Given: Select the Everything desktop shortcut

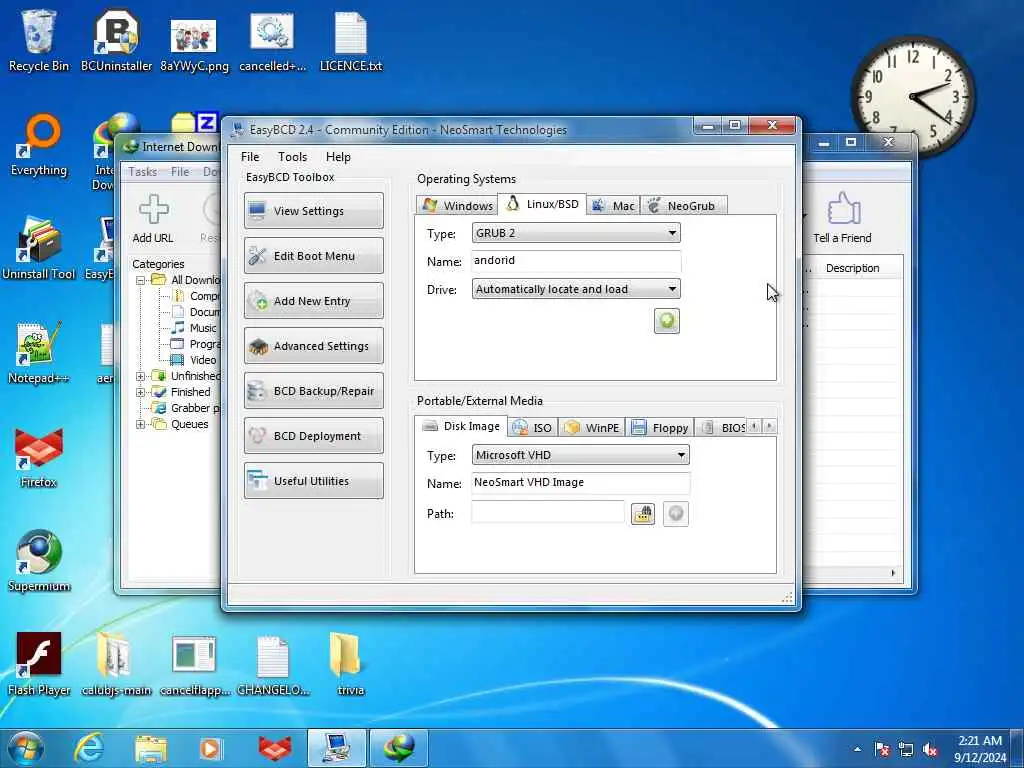Looking at the screenshot, I should coord(39,145).
